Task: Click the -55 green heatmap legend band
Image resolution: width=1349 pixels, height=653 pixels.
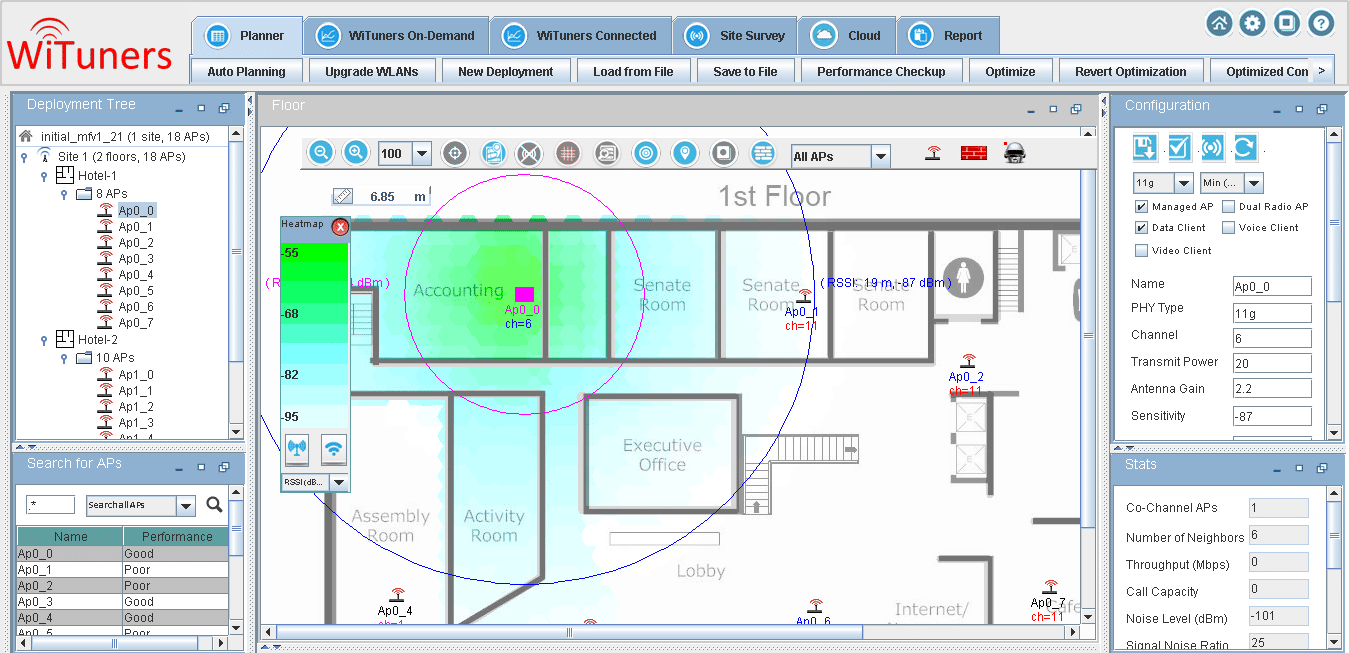Action: [315, 254]
